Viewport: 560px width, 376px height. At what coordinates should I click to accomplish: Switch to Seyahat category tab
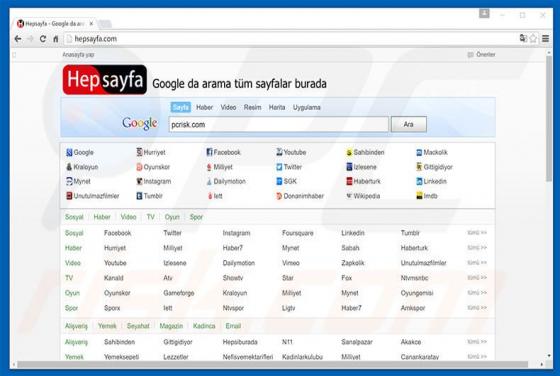pos(138,326)
